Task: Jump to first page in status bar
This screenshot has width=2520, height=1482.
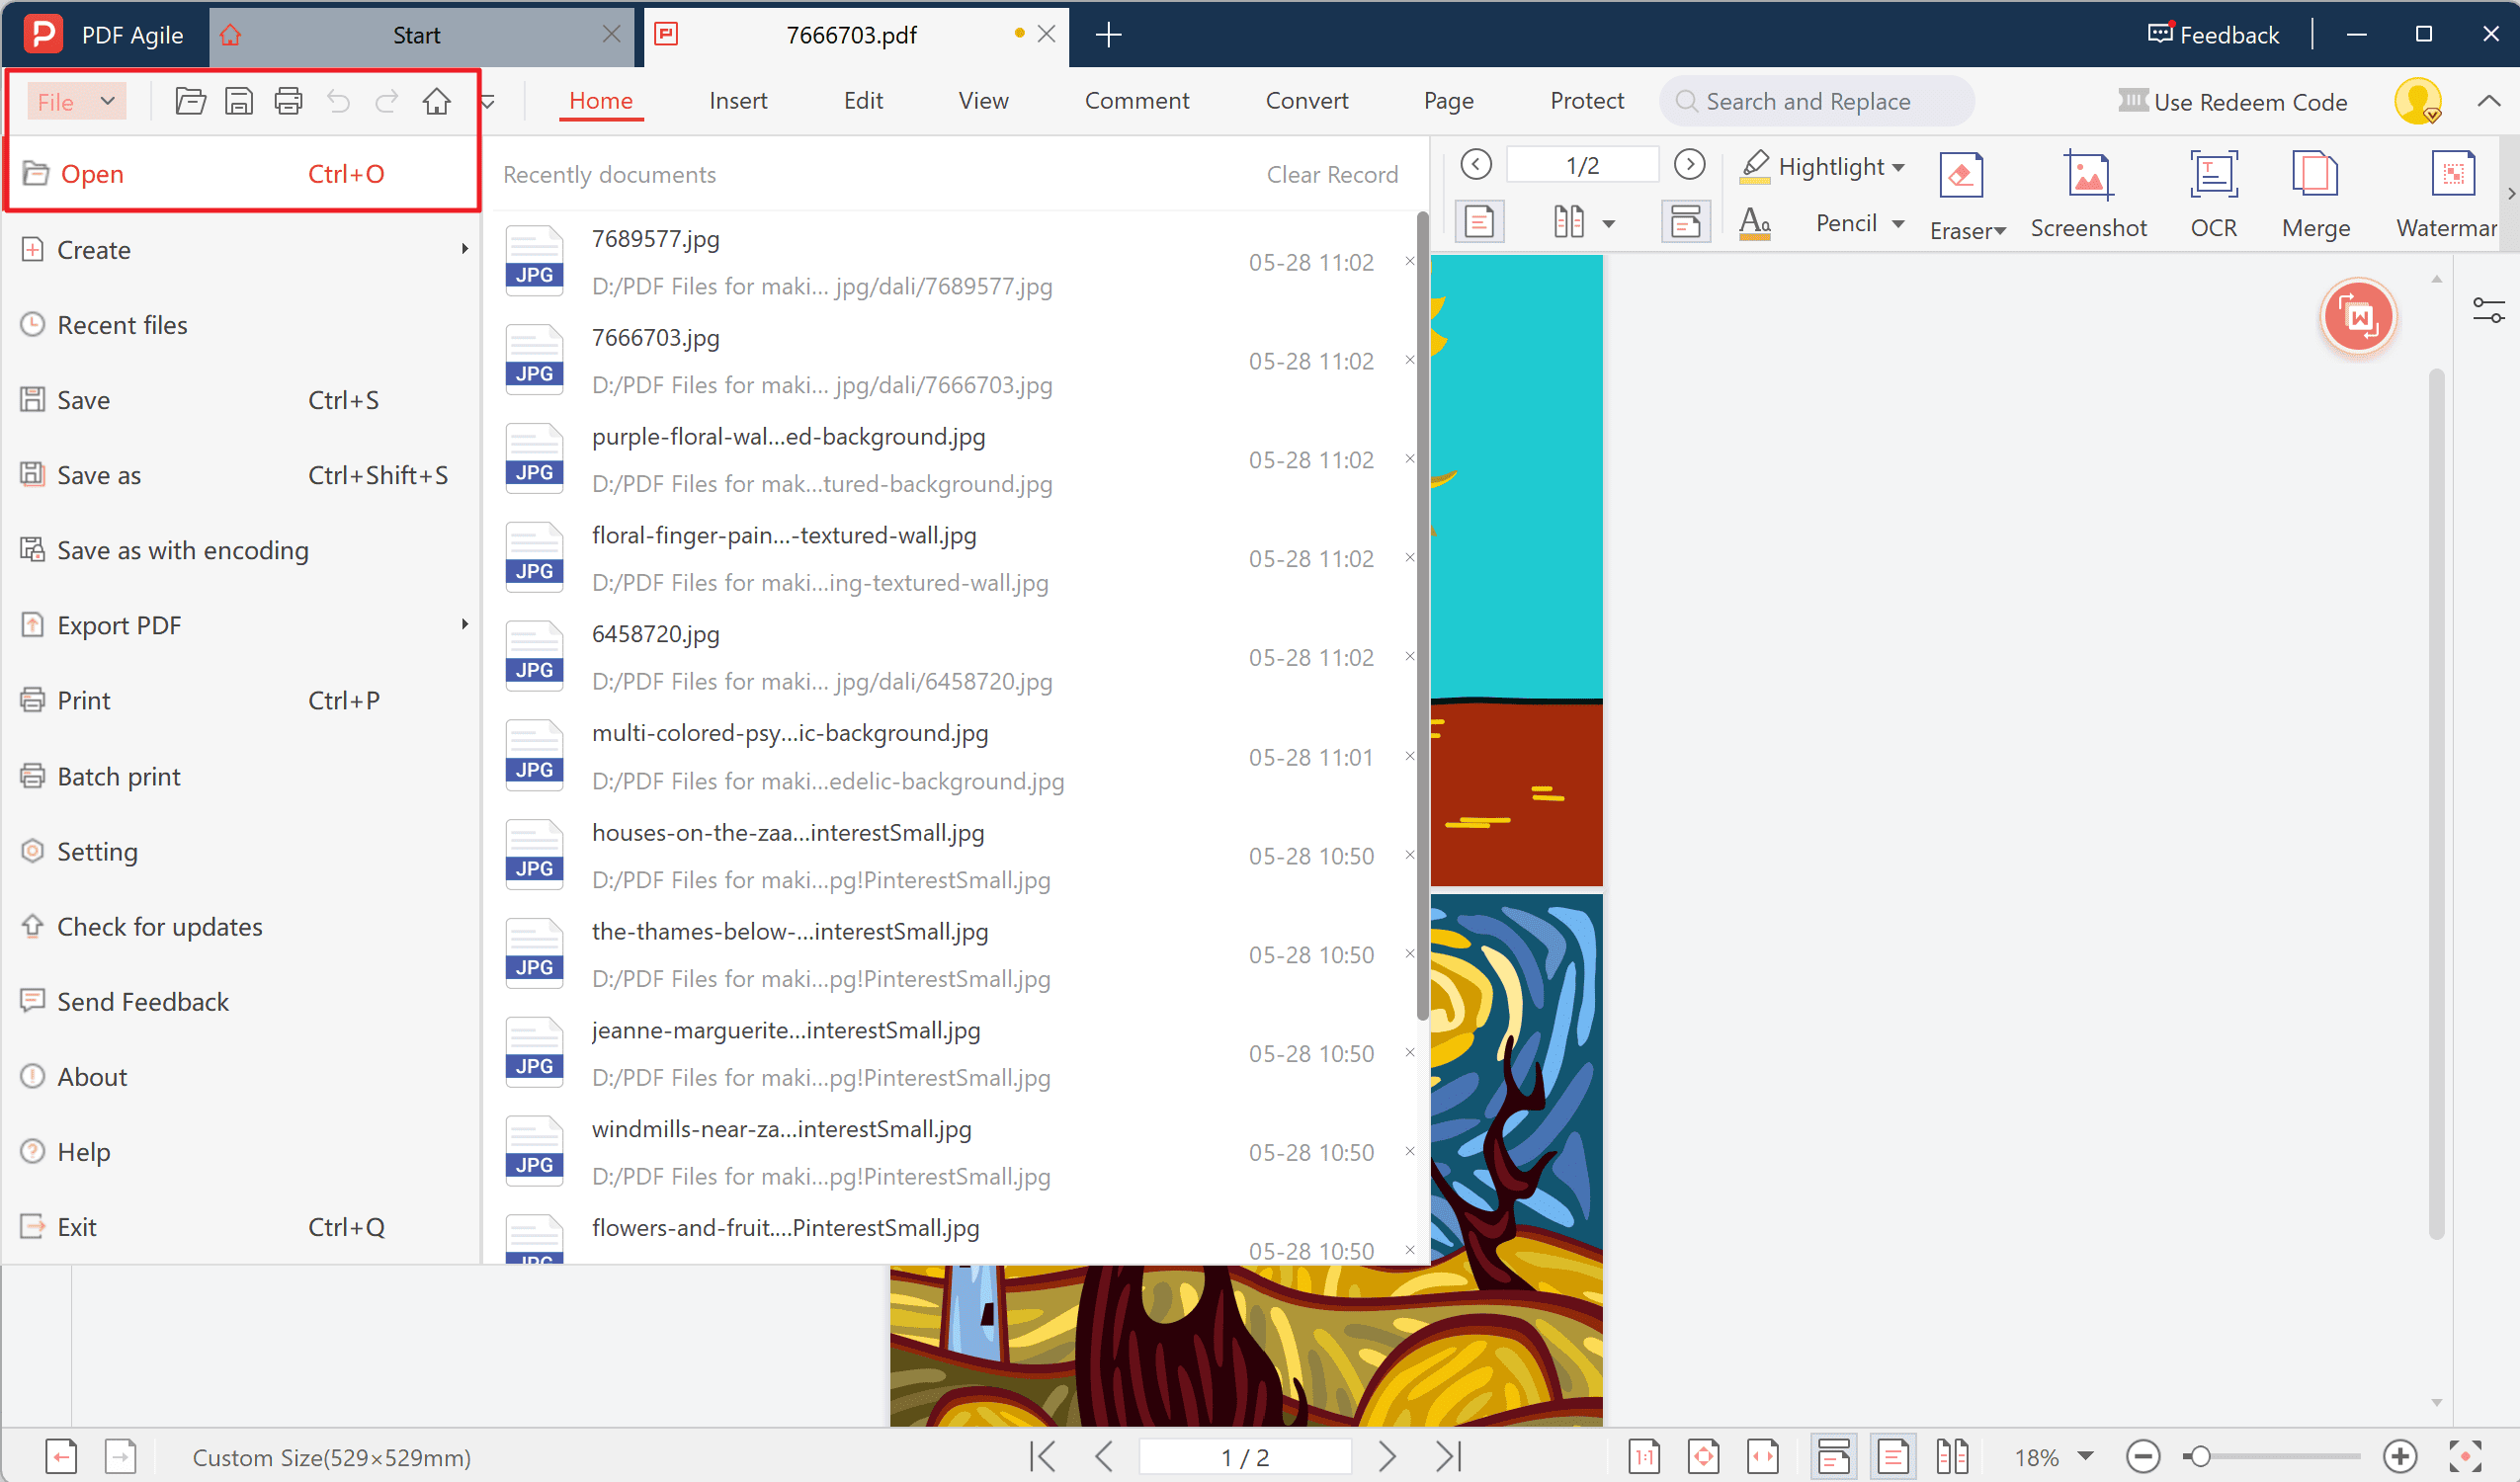Action: 1042,1456
